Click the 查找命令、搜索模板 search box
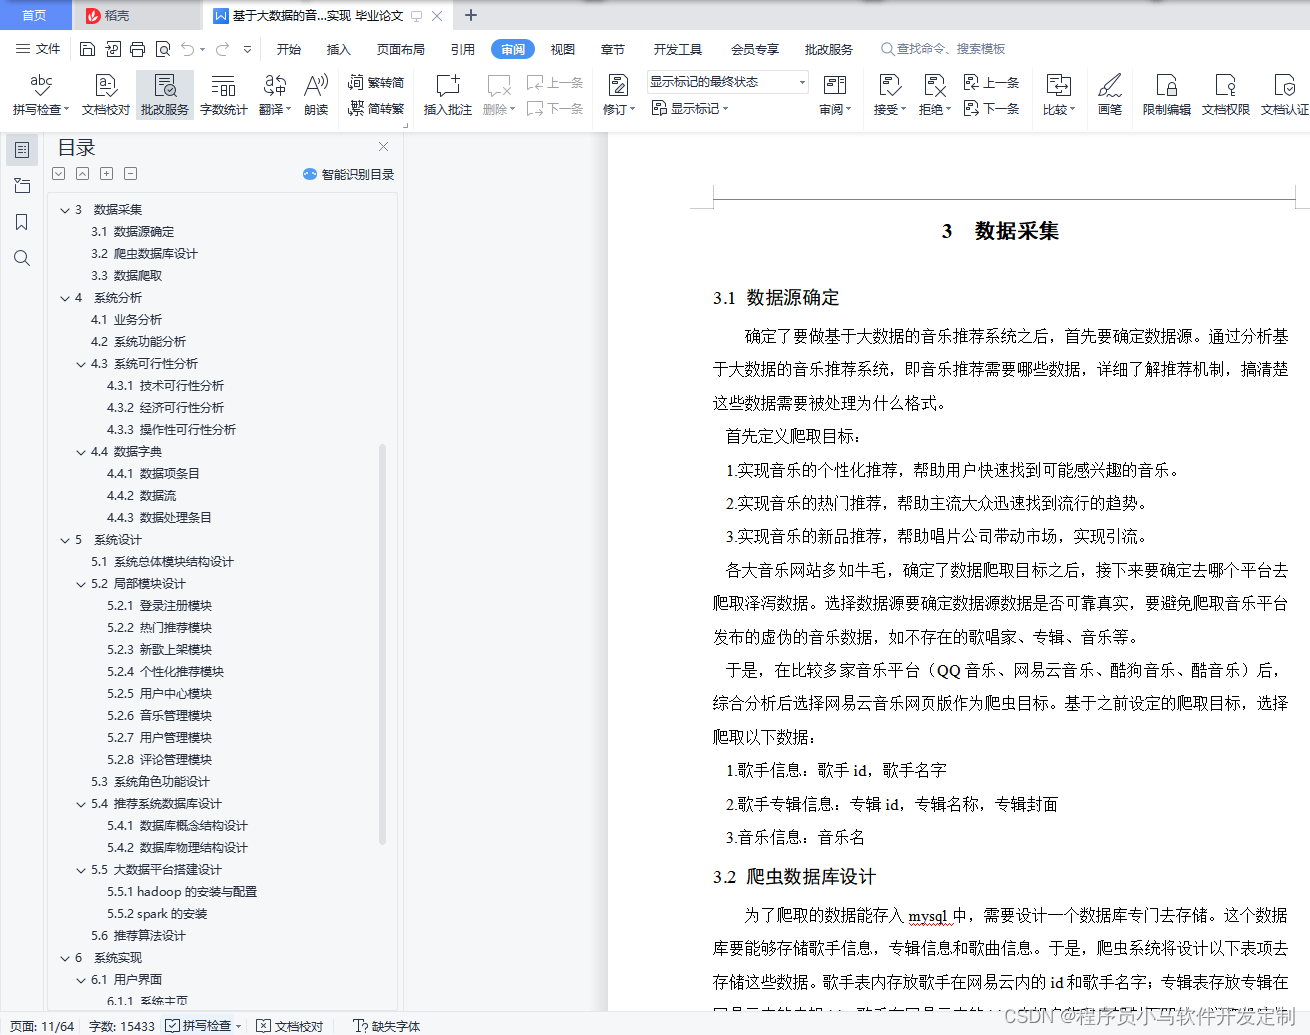The width and height of the screenshot is (1310, 1035). (x=943, y=49)
